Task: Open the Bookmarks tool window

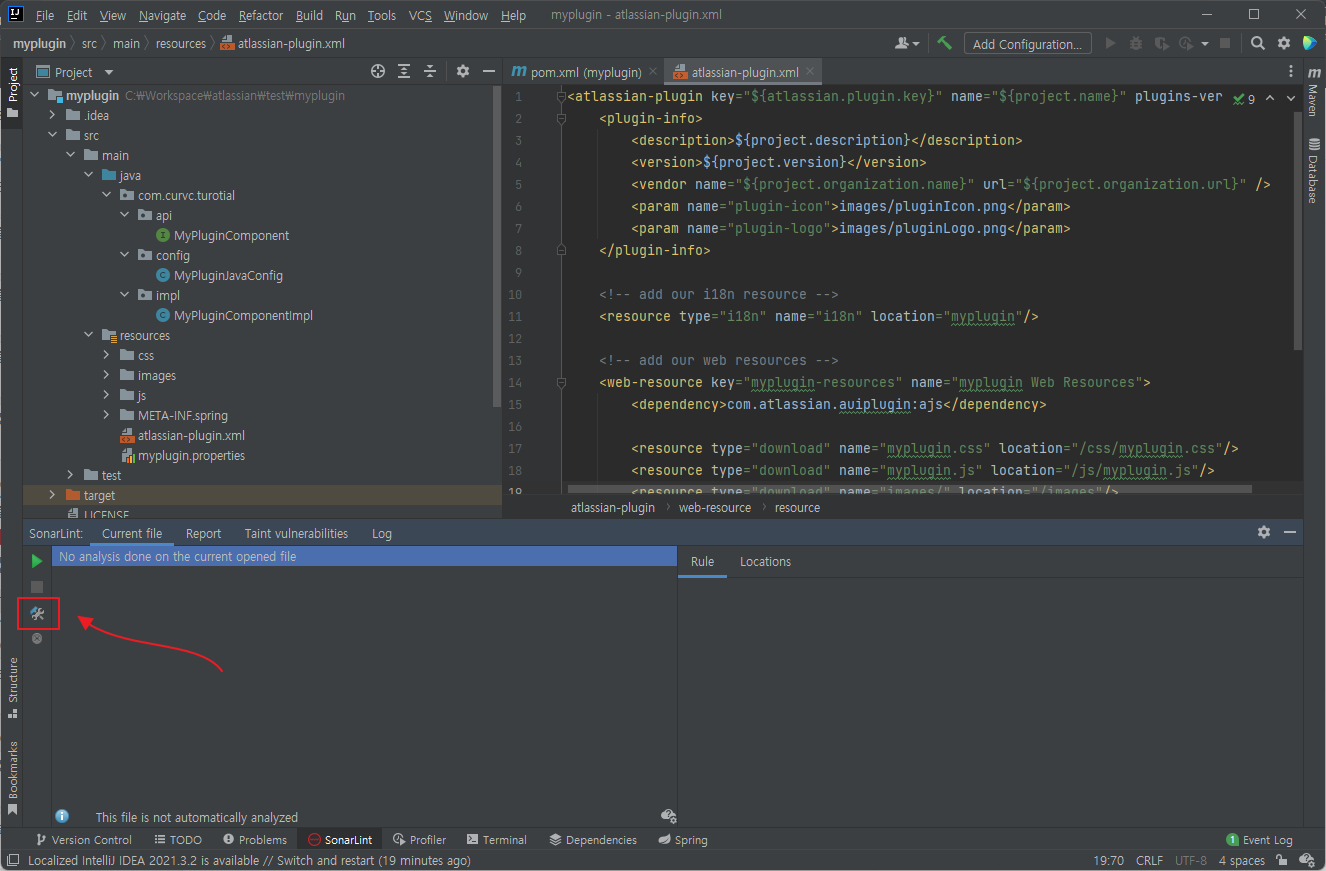Action: pyautogui.click(x=13, y=778)
